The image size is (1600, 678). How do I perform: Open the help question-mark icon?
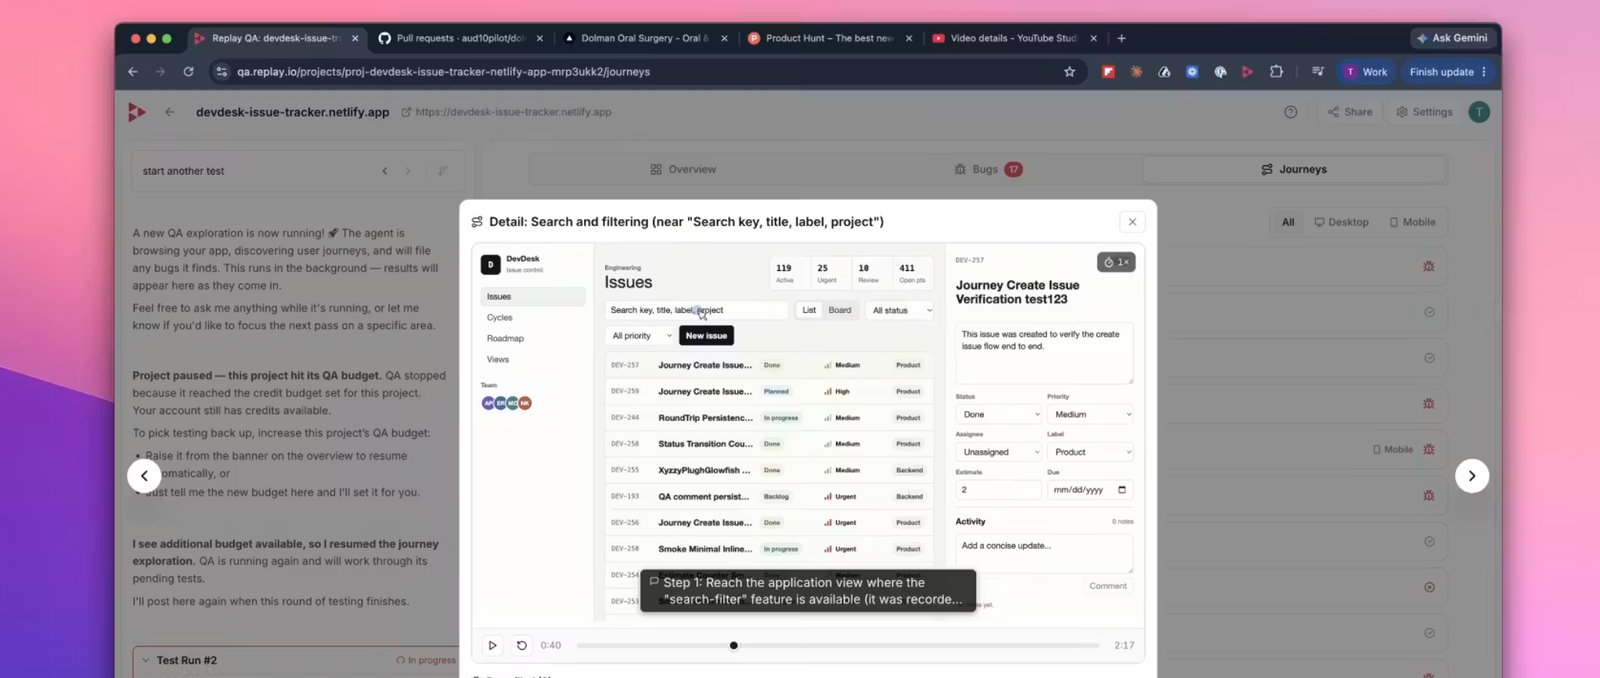point(1290,112)
